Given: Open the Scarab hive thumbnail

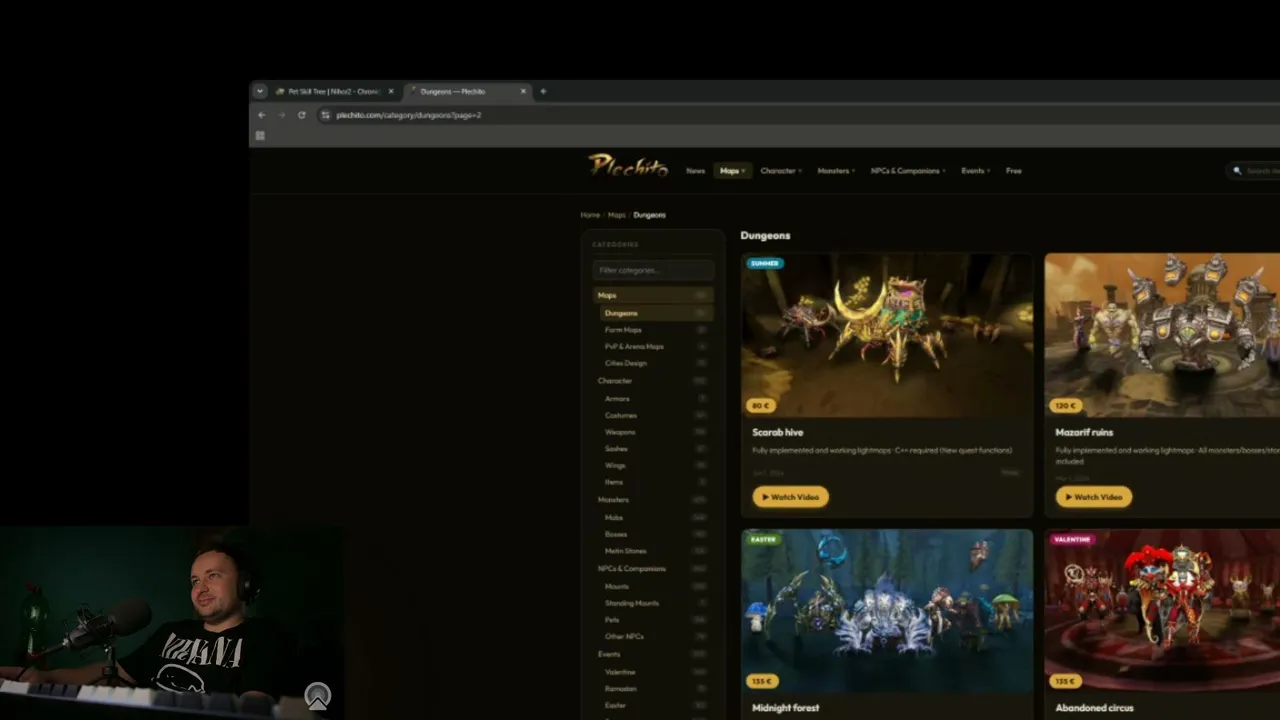Looking at the screenshot, I should pos(887,335).
